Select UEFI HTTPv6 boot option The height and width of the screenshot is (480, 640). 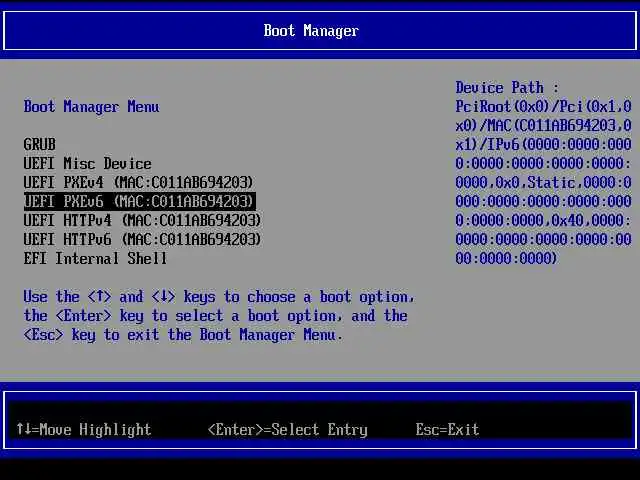tap(142, 239)
